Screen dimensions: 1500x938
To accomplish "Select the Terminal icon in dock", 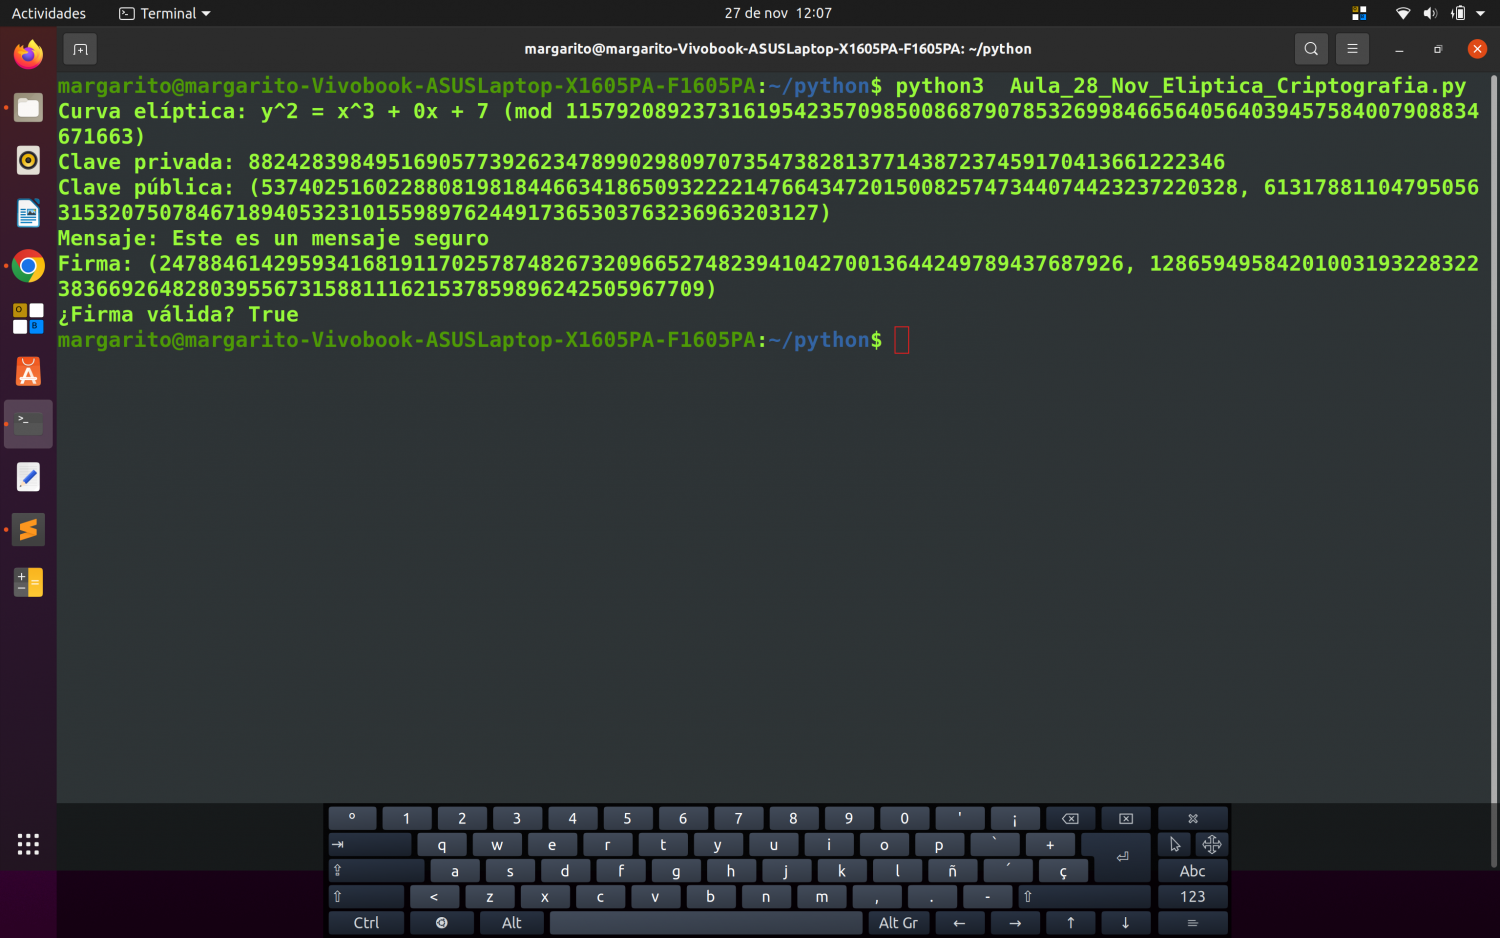I will (28, 425).
